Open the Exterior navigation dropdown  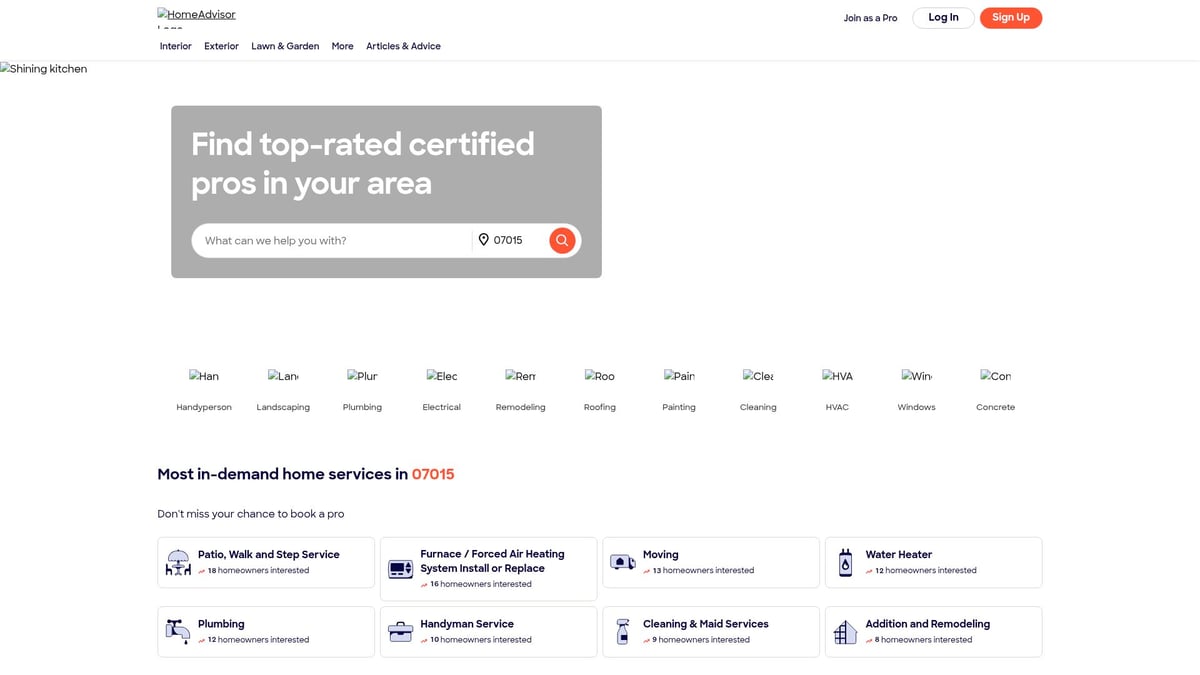(x=221, y=46)
